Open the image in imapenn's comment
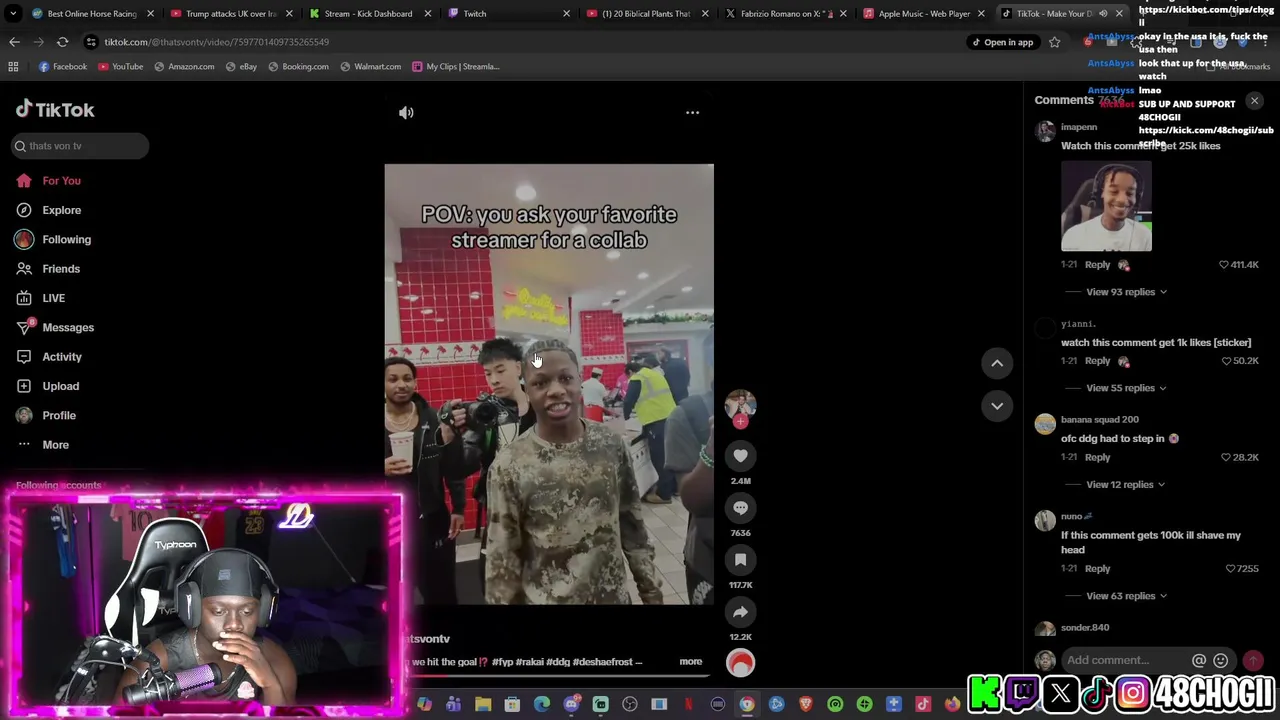 pyautogui.click(x=1106, y=206)
